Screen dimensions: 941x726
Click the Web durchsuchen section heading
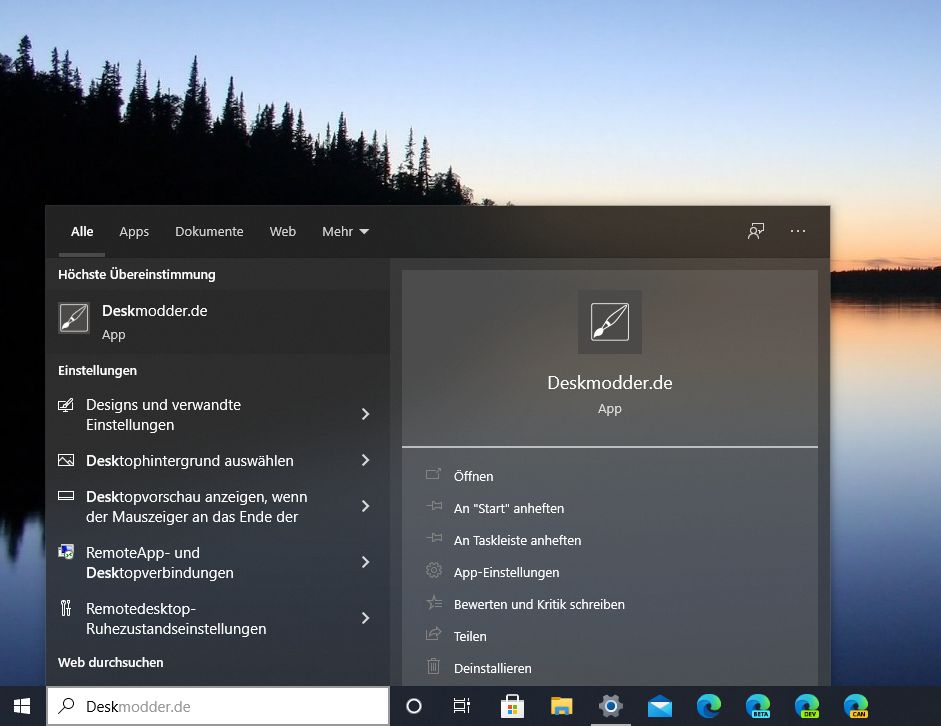tap(110, 662)
